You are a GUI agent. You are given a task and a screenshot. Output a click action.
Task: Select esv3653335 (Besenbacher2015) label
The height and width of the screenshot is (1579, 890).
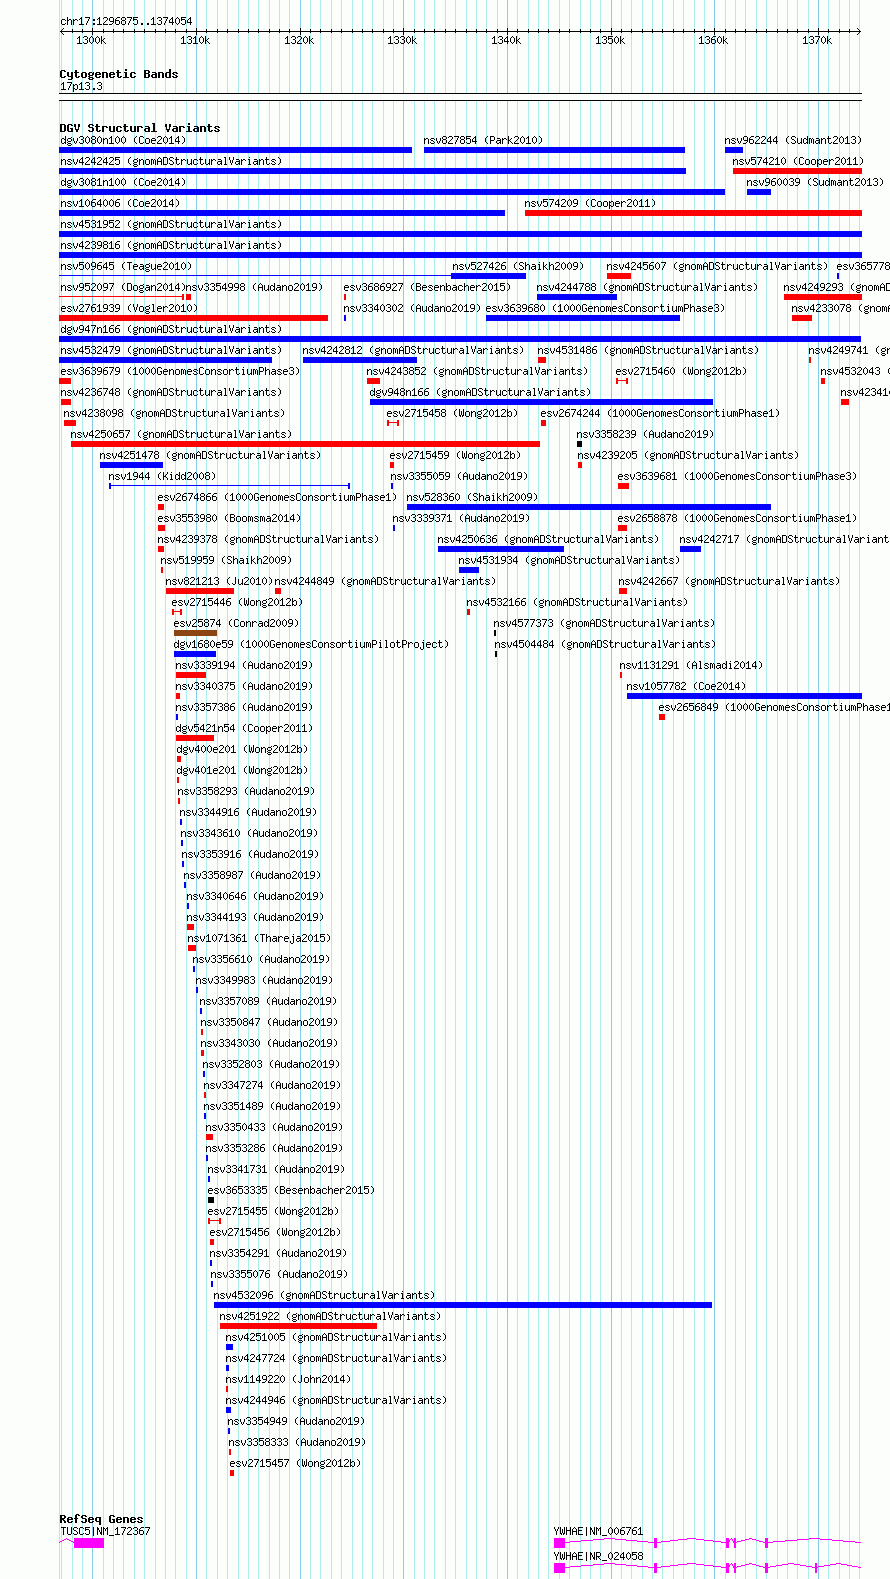click(x=291, y=1190)
